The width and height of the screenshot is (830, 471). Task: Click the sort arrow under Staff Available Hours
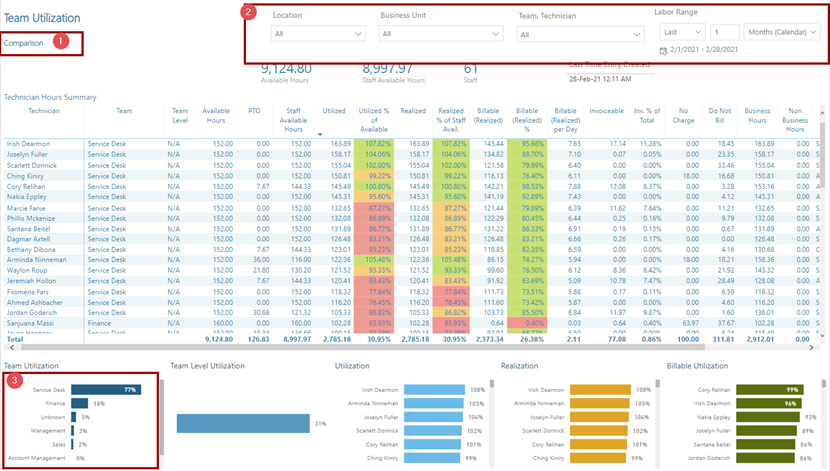click(x=320, y=133)
